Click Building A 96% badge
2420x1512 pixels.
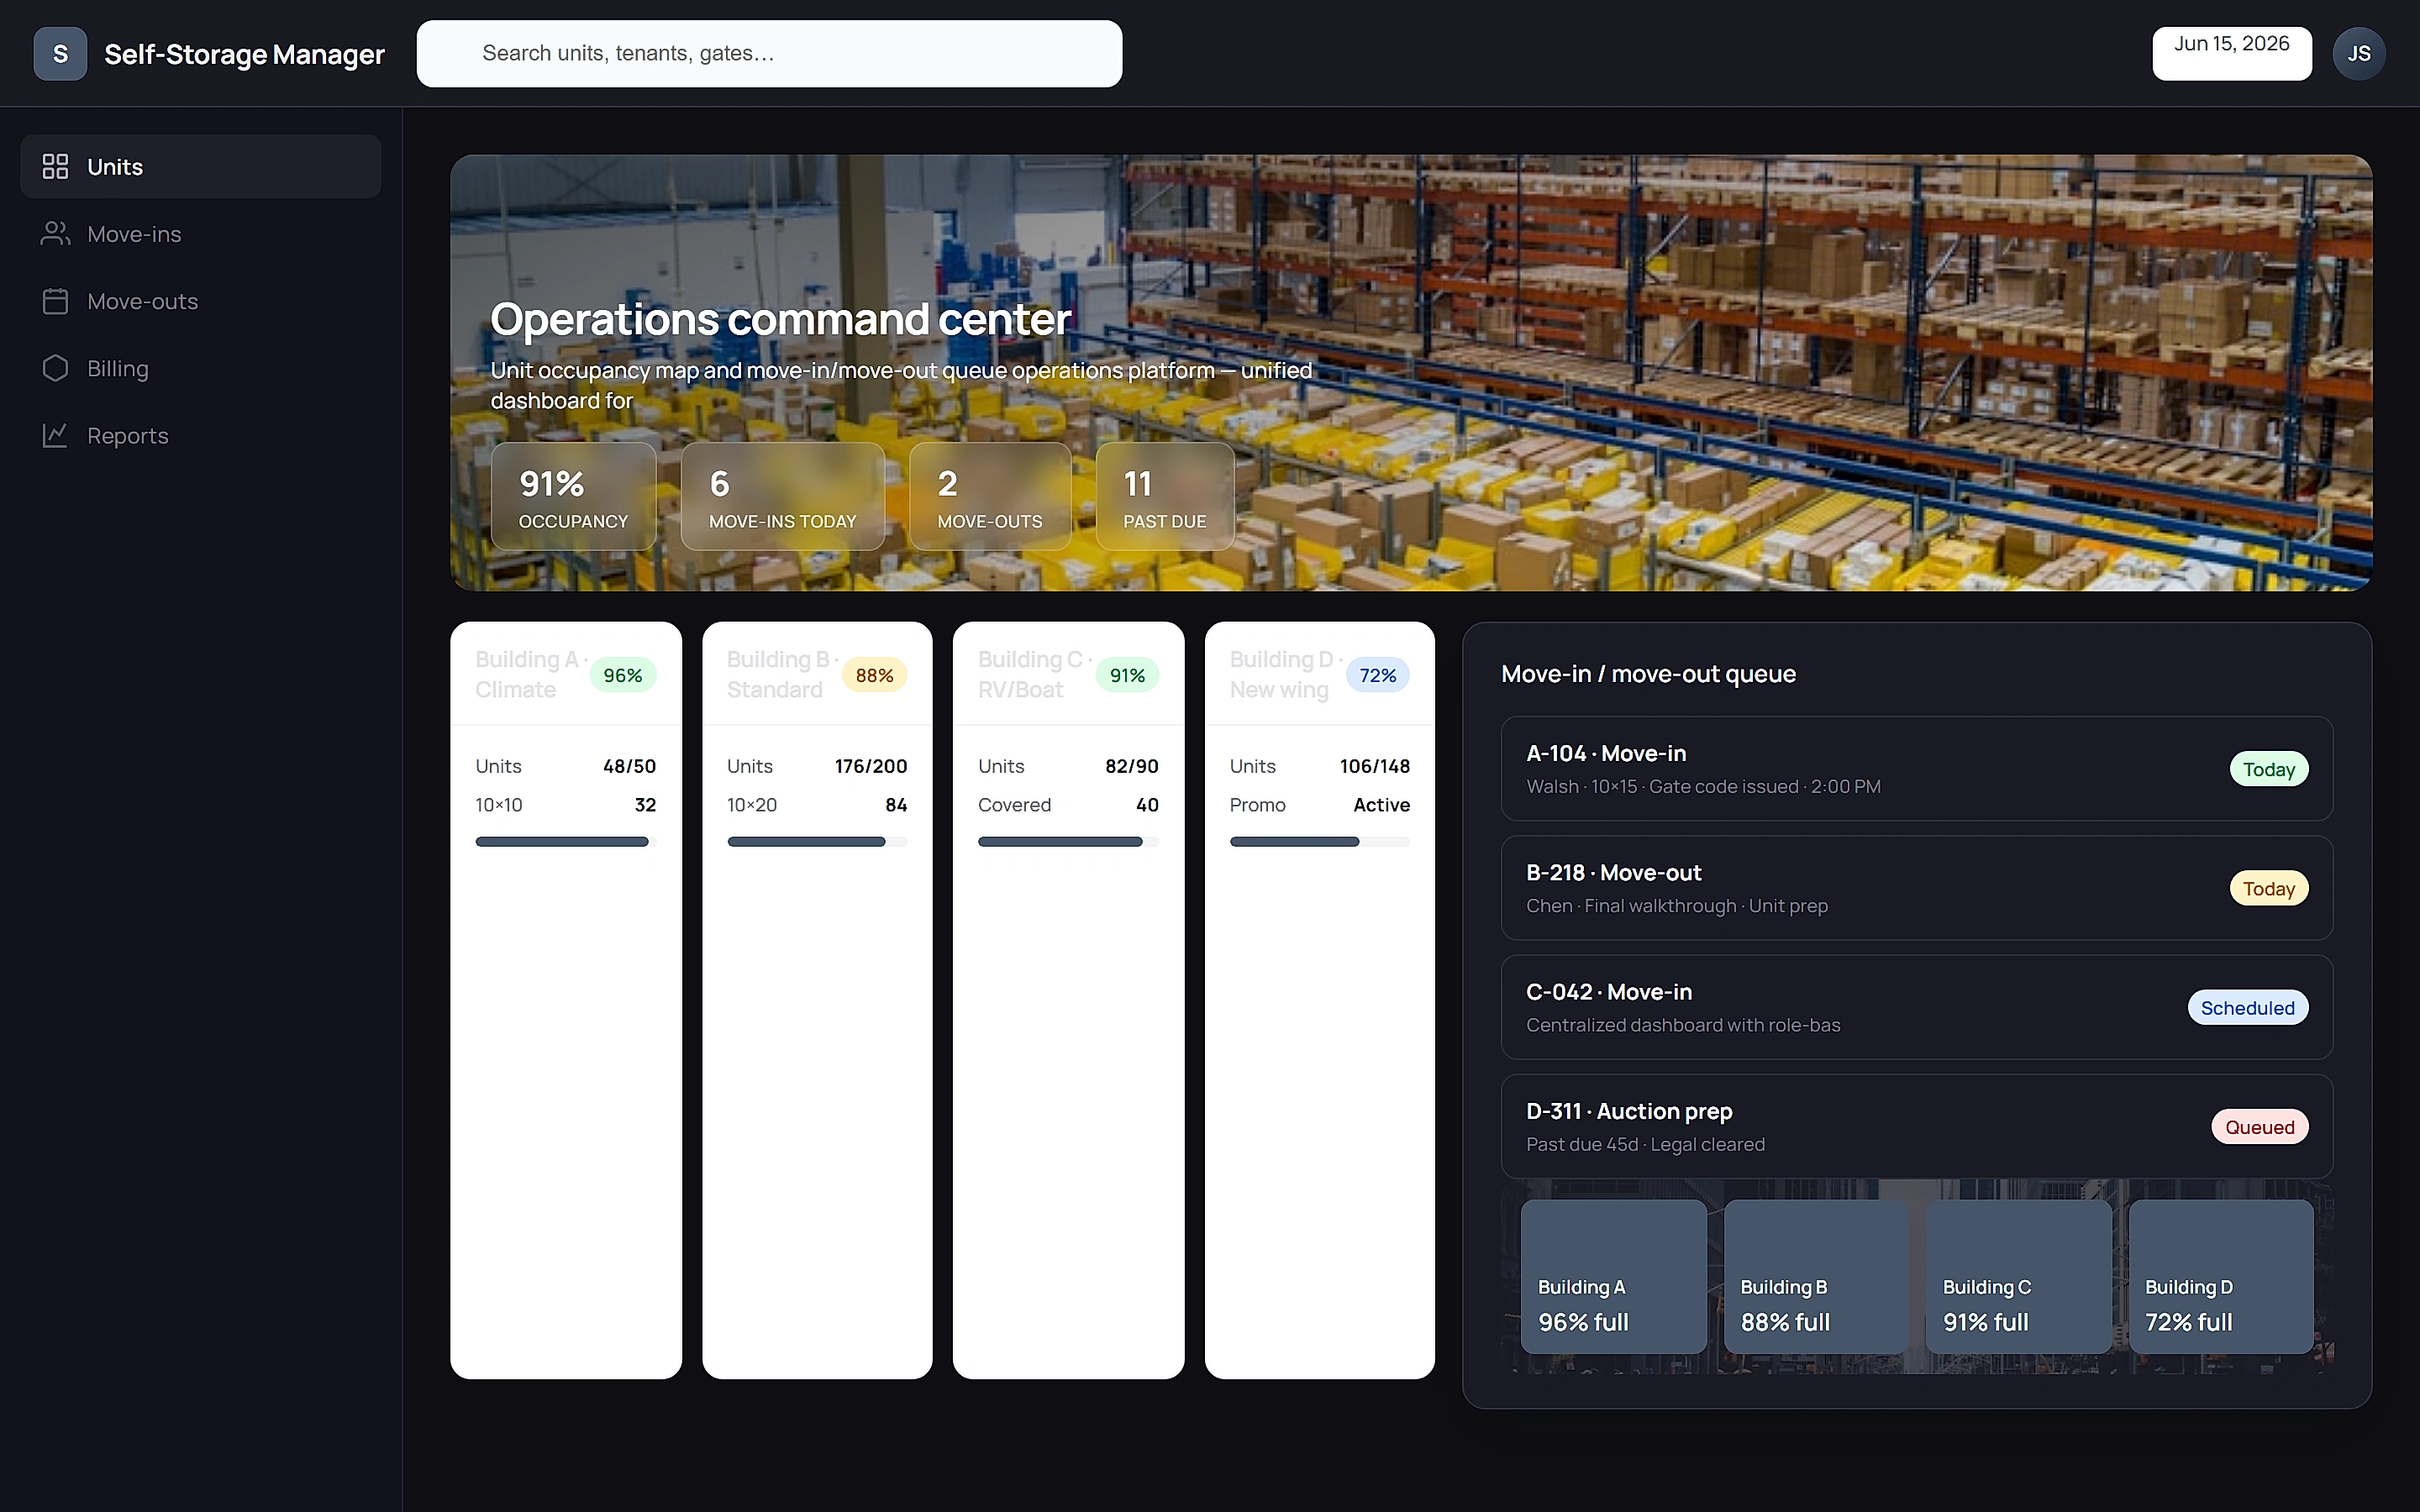(x=623, y=675)
